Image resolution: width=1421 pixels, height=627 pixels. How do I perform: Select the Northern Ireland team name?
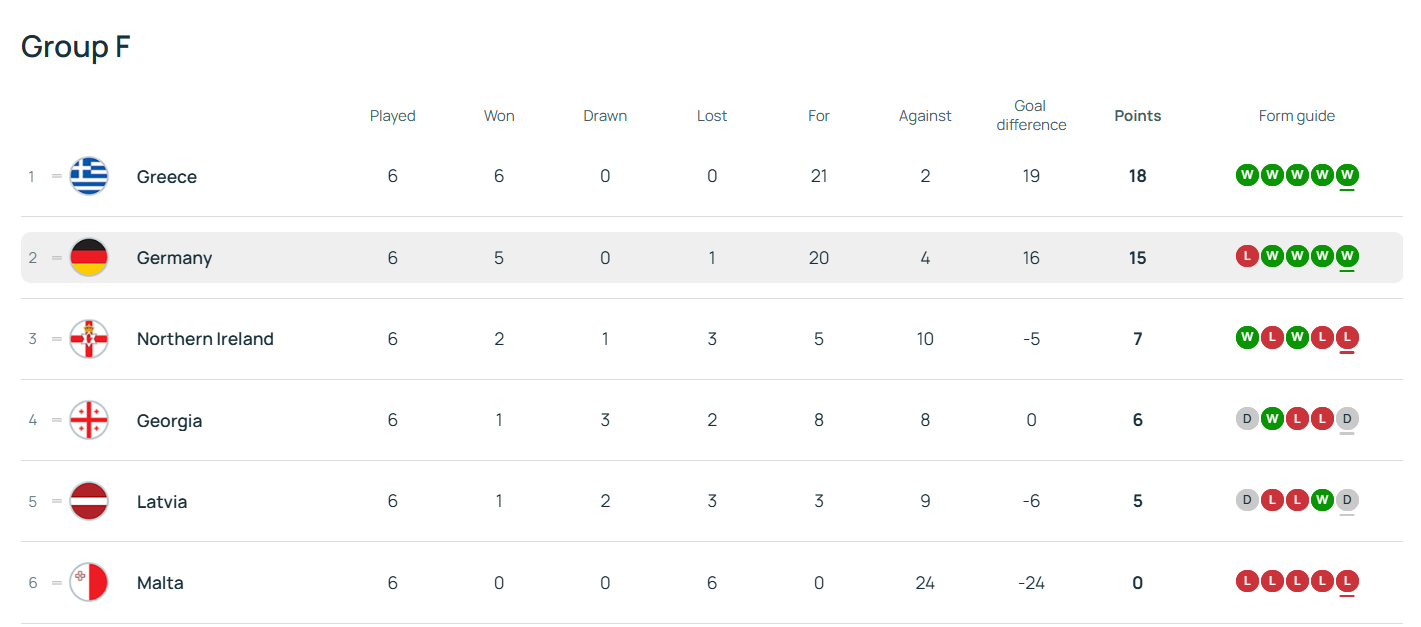pyautogui.click(x=205, y=339)
